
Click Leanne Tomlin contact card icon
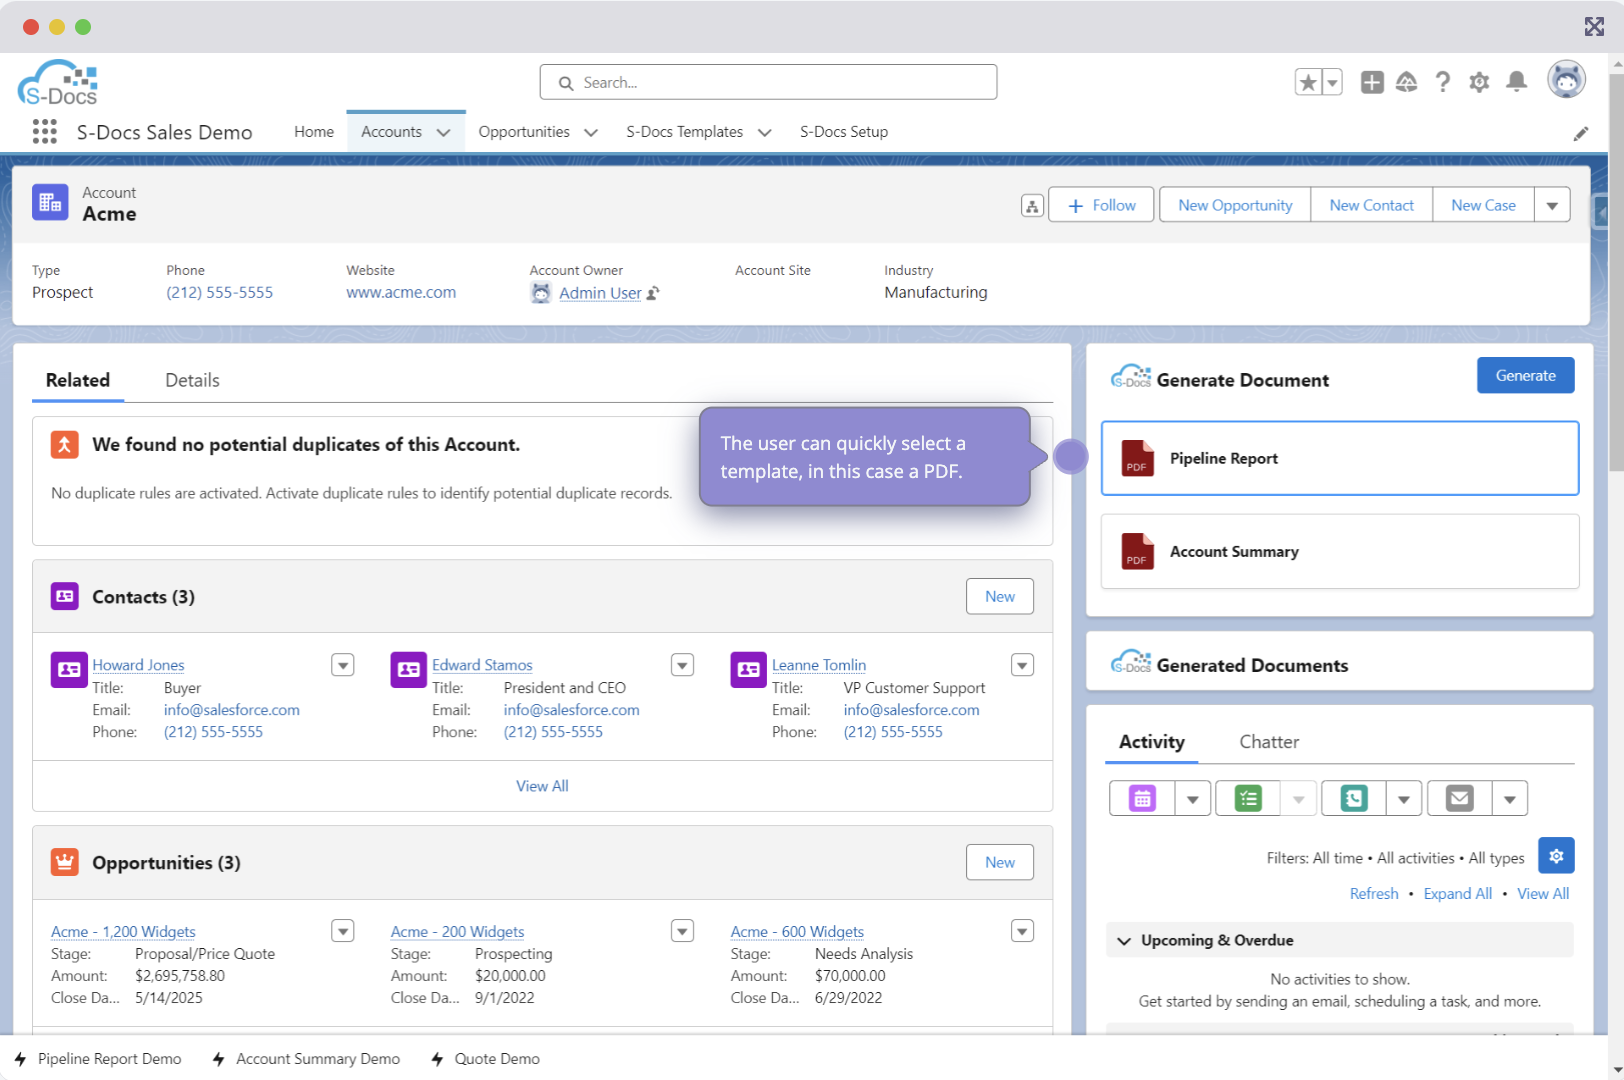[x=749, y=670]
